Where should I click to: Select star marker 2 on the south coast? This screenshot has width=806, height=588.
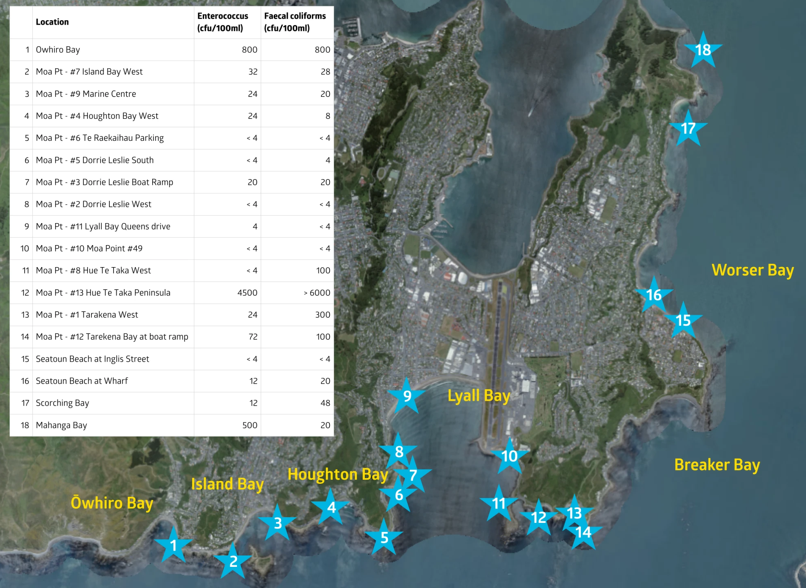pos(232,563)
